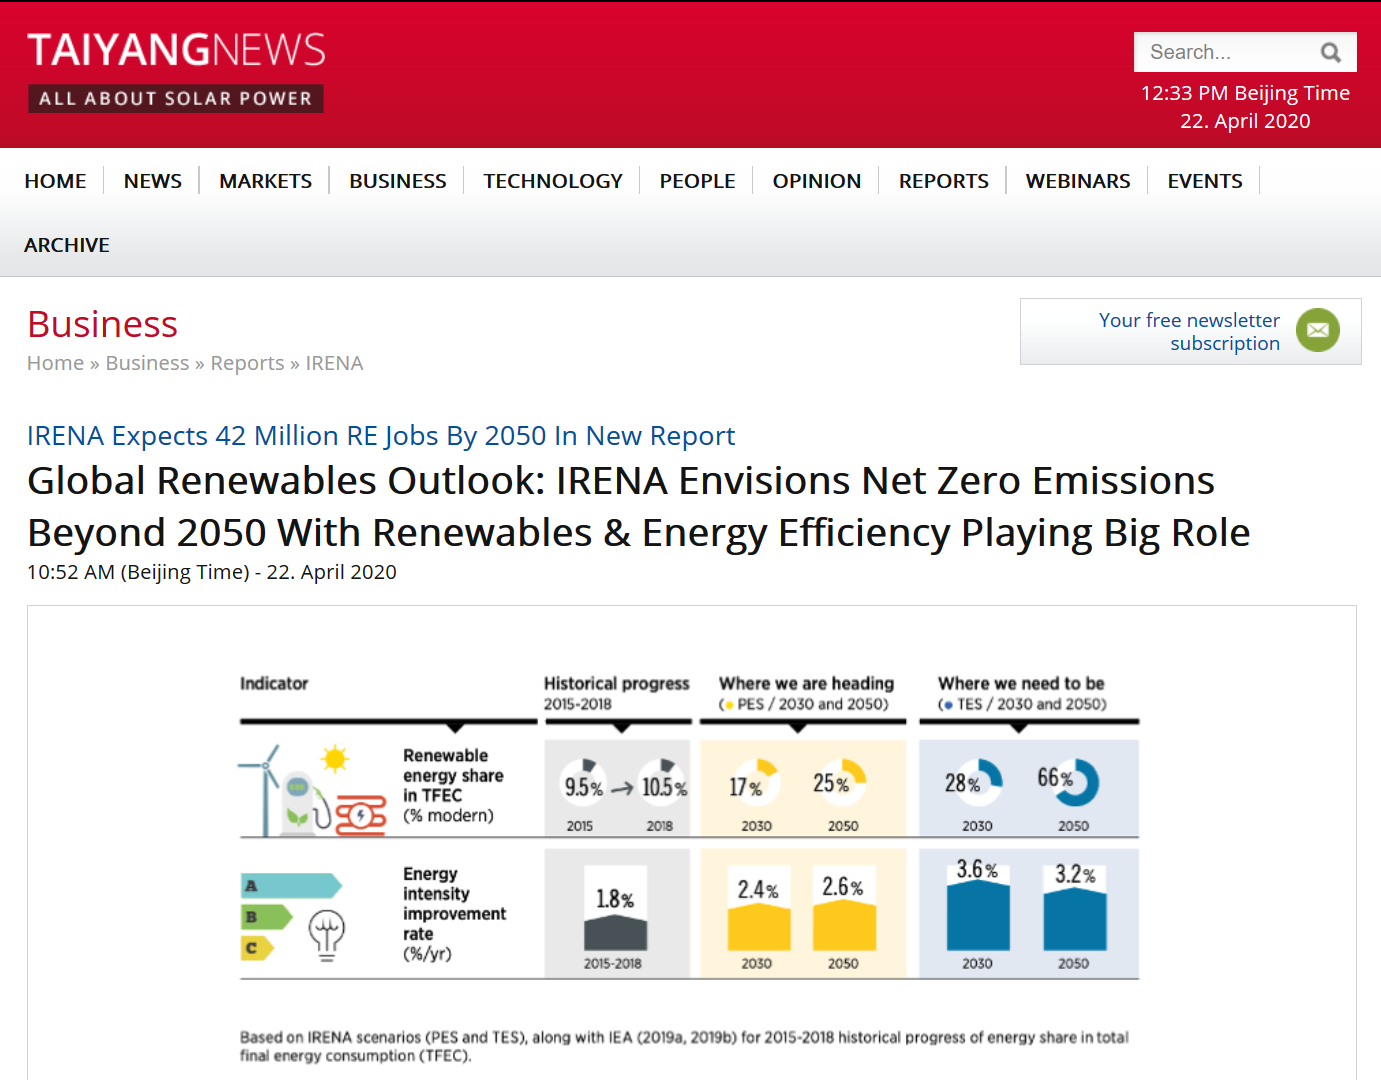
Task: Open Your free newsletter subscription link
Action: click(x=1189, y=332)
